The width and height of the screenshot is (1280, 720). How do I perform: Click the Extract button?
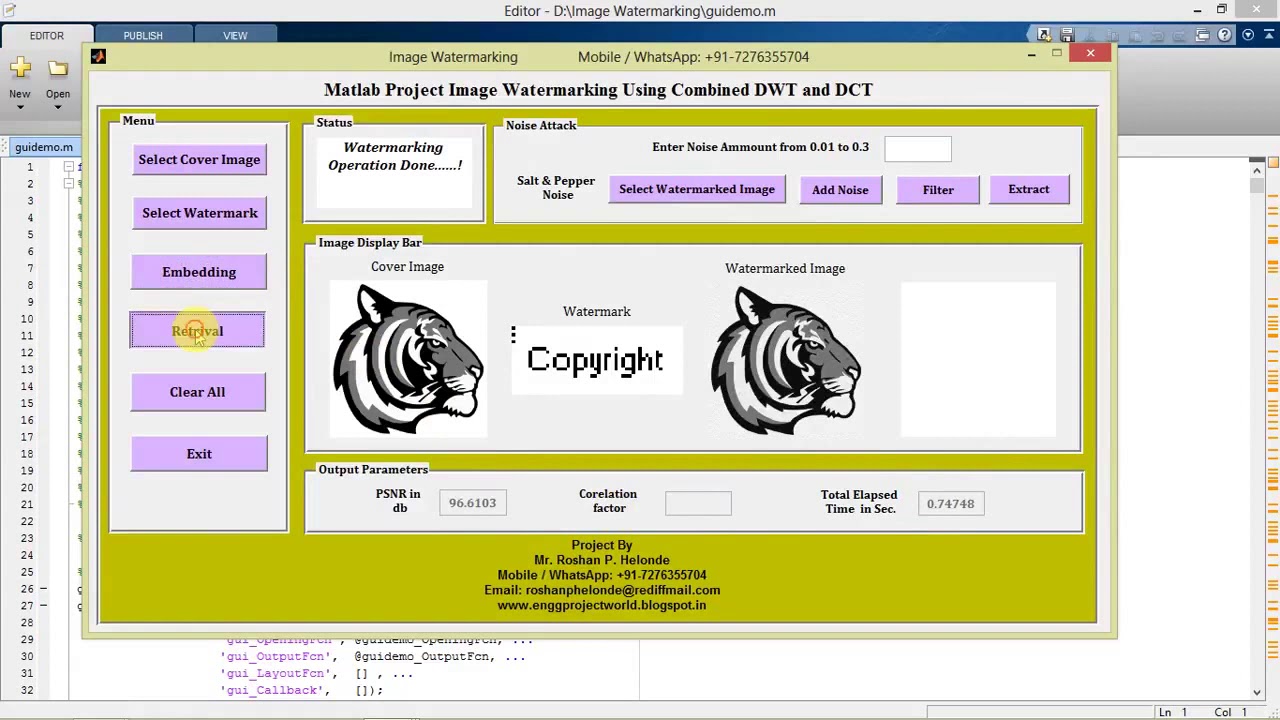(1029, 190)
